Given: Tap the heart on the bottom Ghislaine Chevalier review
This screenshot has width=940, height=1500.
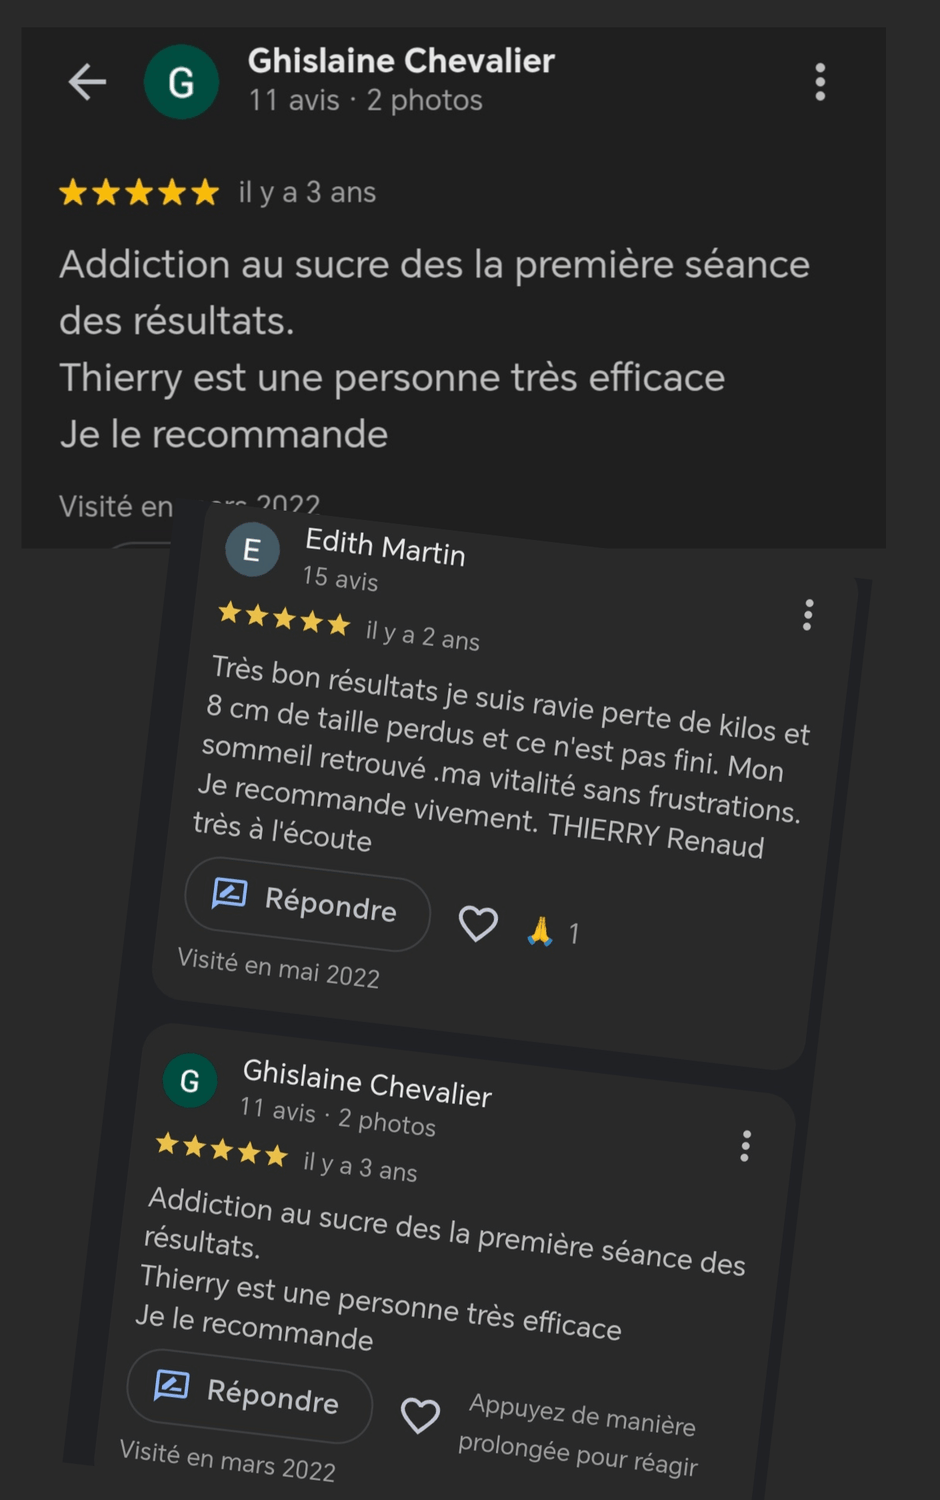Looking at the screenshot, I should pos(420,1415).
